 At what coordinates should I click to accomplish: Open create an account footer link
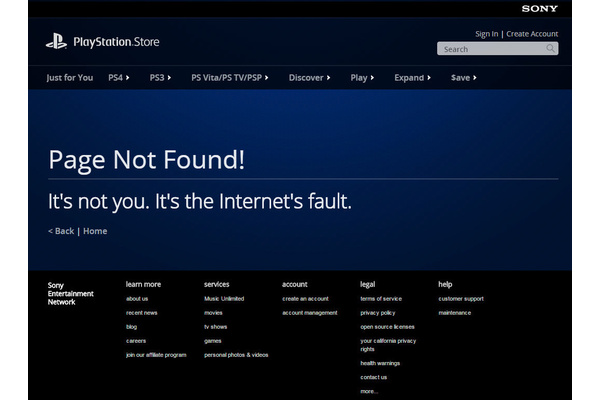point(305,299)
